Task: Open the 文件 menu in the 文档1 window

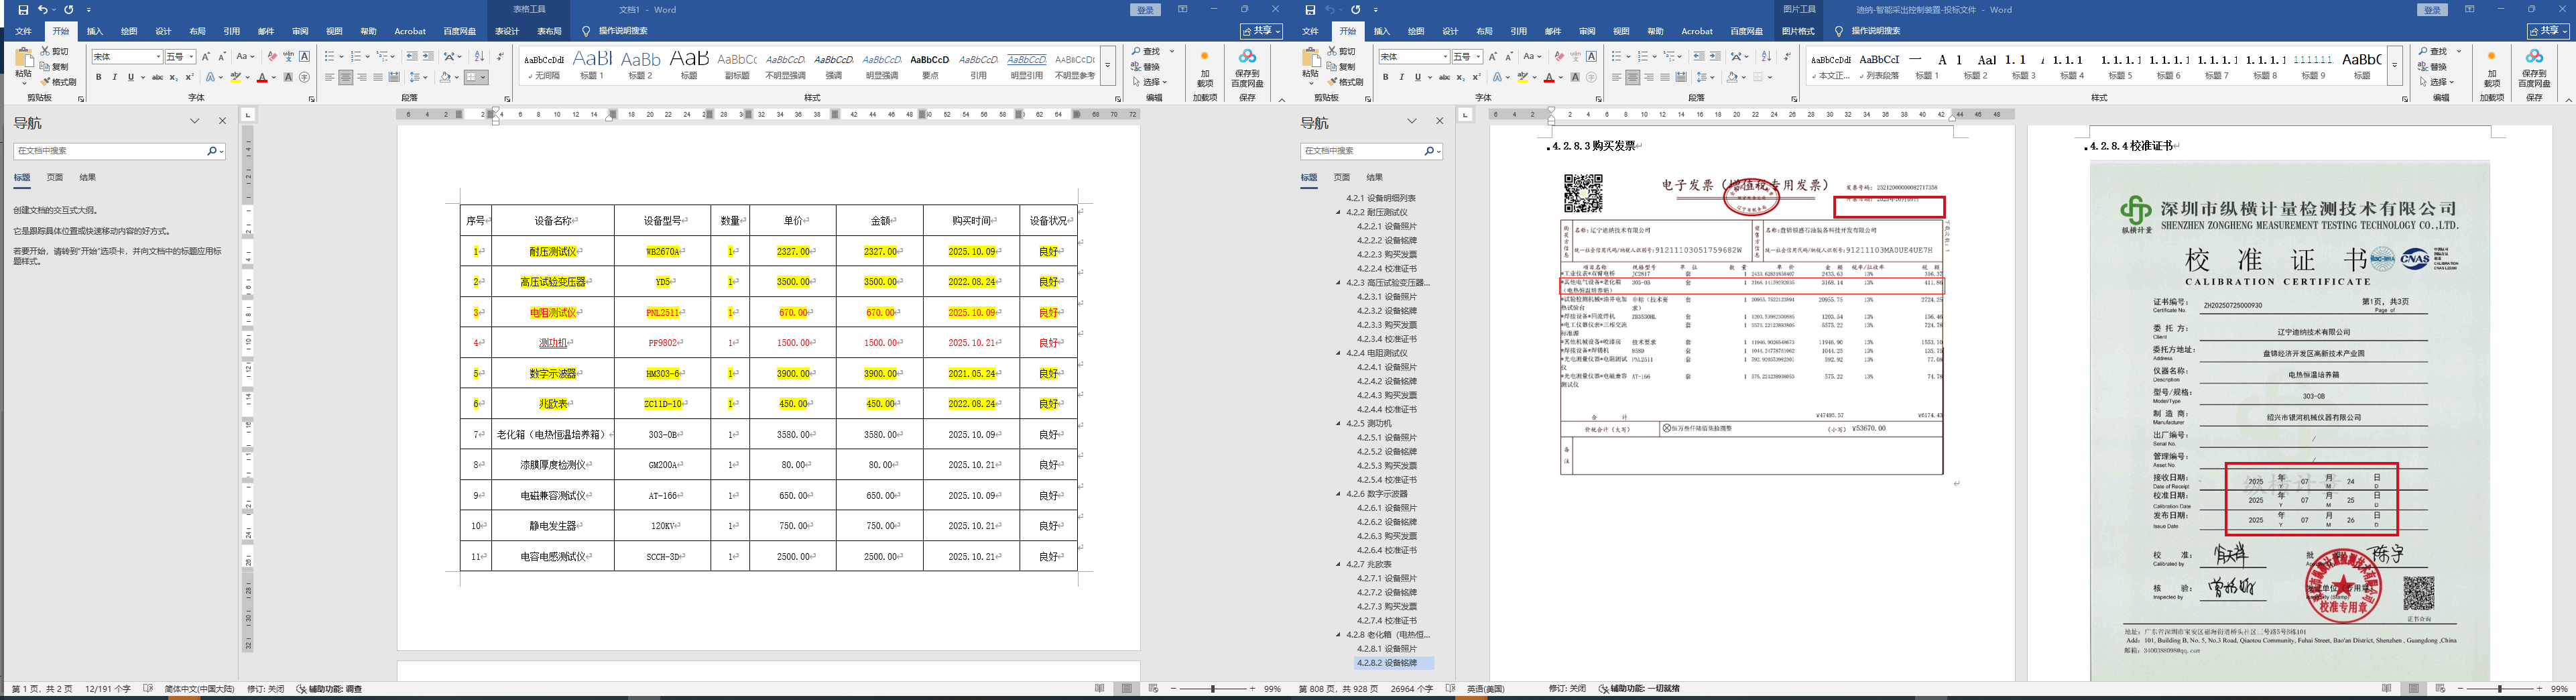Action: tap(23, 31)
